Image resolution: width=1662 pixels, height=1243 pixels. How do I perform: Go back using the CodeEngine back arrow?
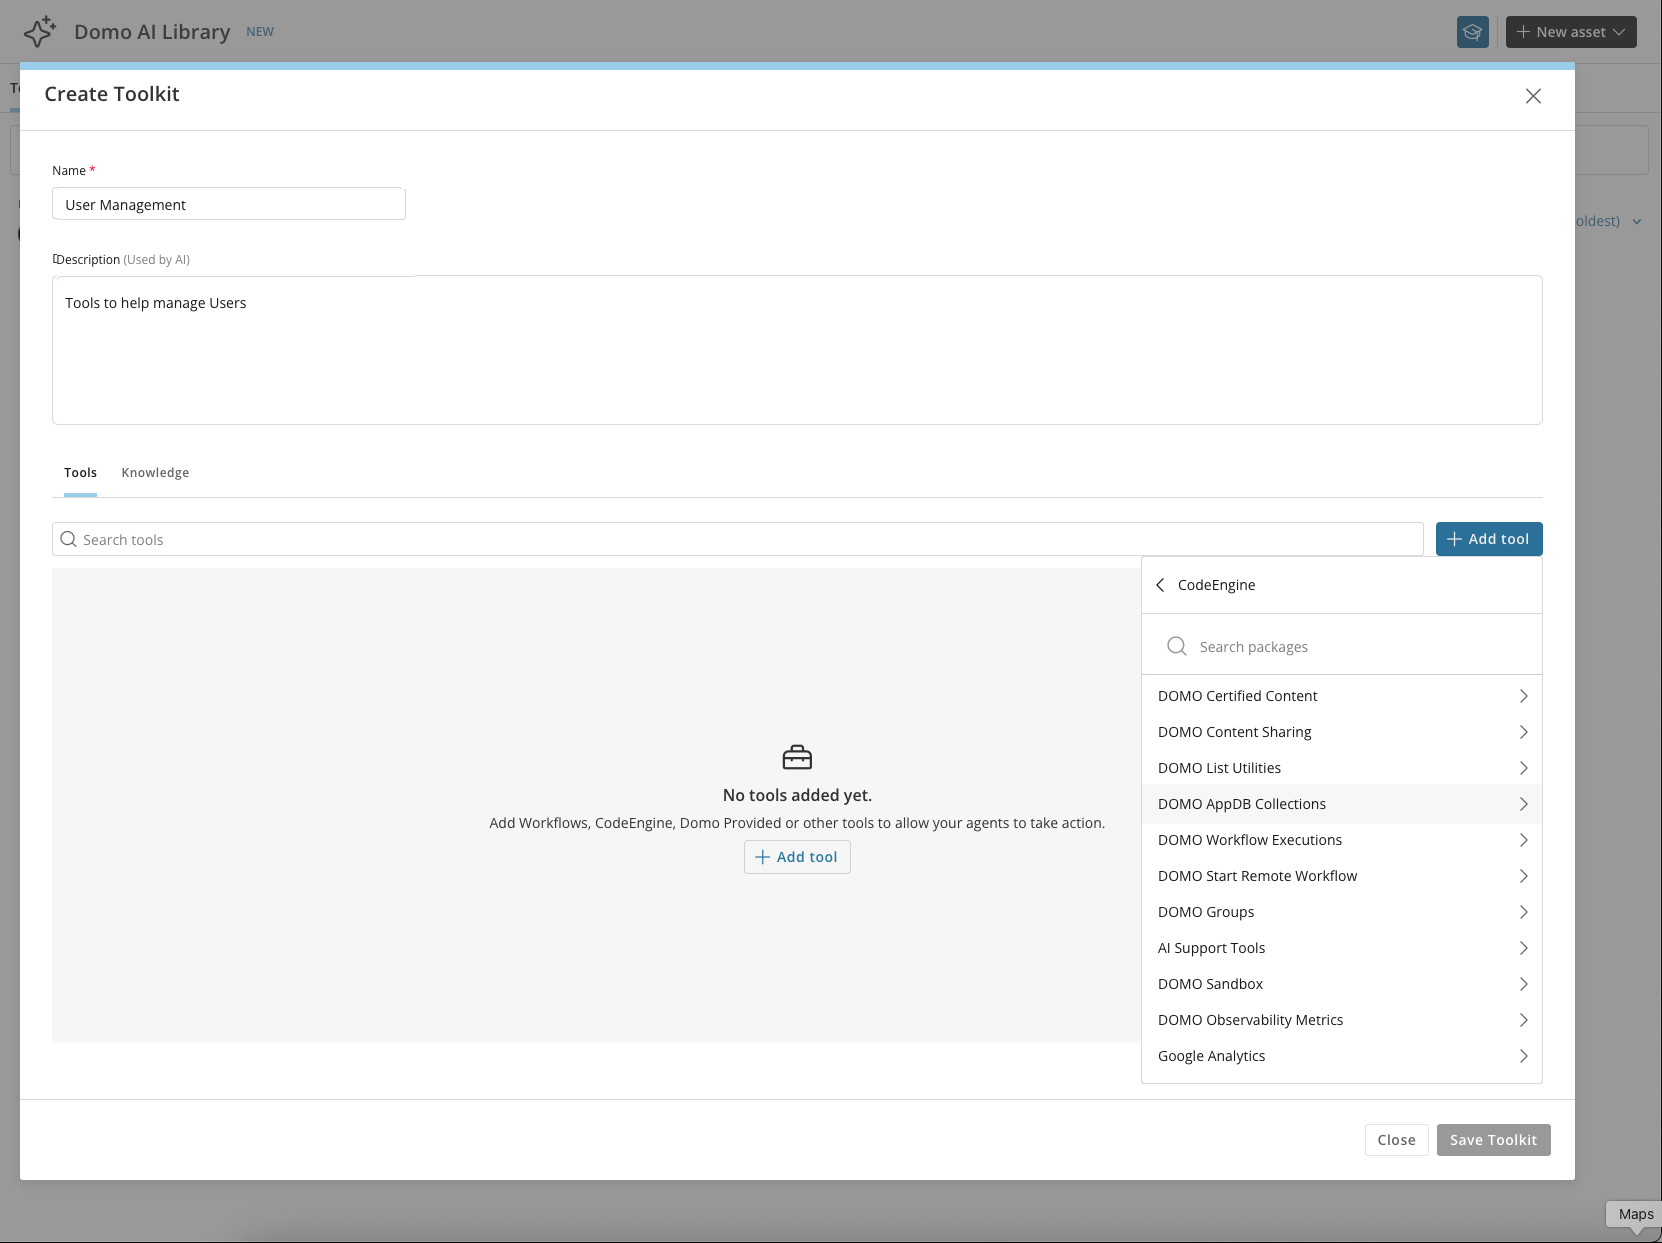(x=1160, y=585)
